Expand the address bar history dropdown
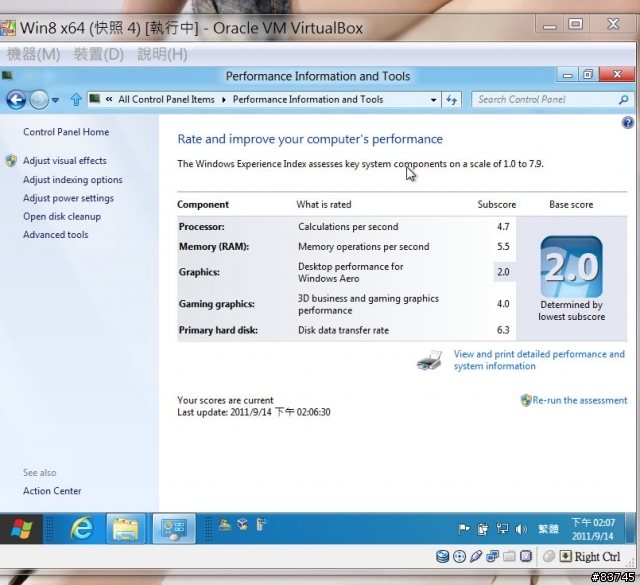 [433, 100]
